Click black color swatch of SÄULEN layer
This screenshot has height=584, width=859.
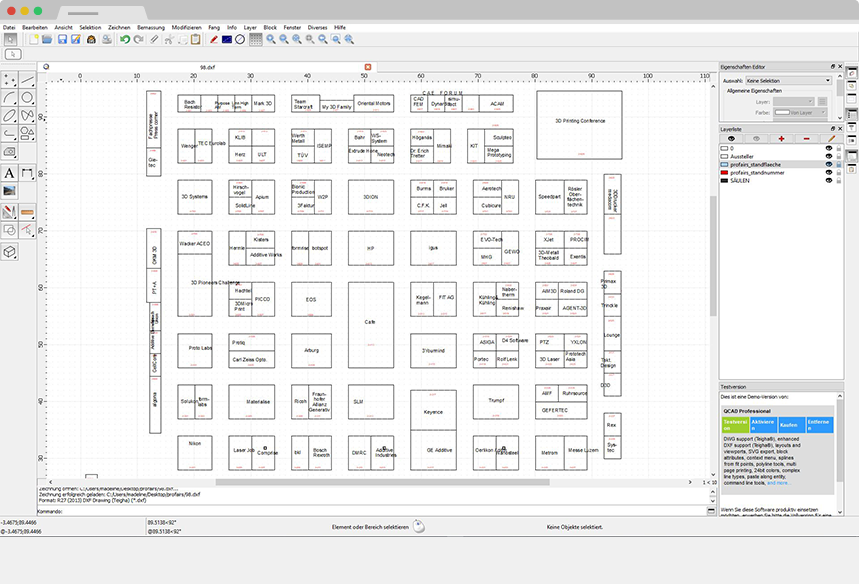724,180
